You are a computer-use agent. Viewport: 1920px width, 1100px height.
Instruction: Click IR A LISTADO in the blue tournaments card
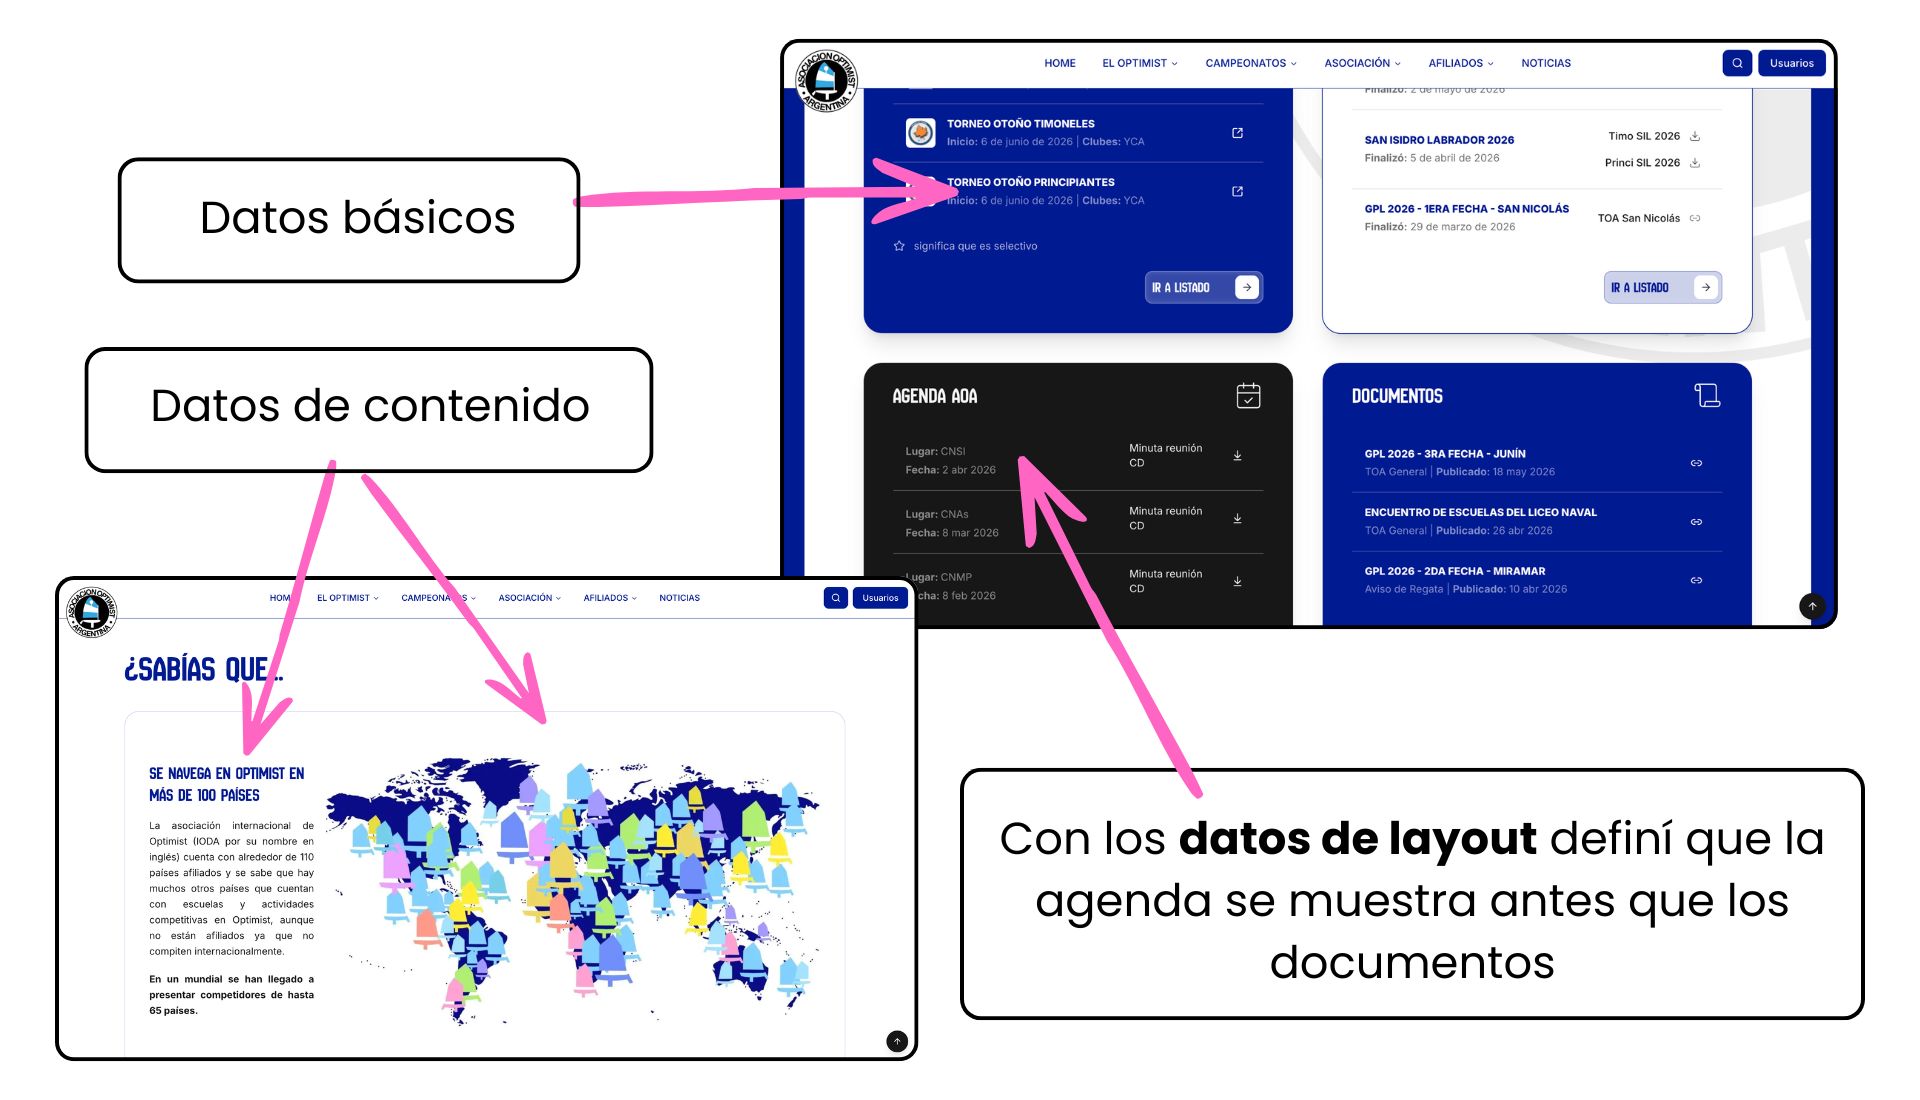click(1204, 287)
